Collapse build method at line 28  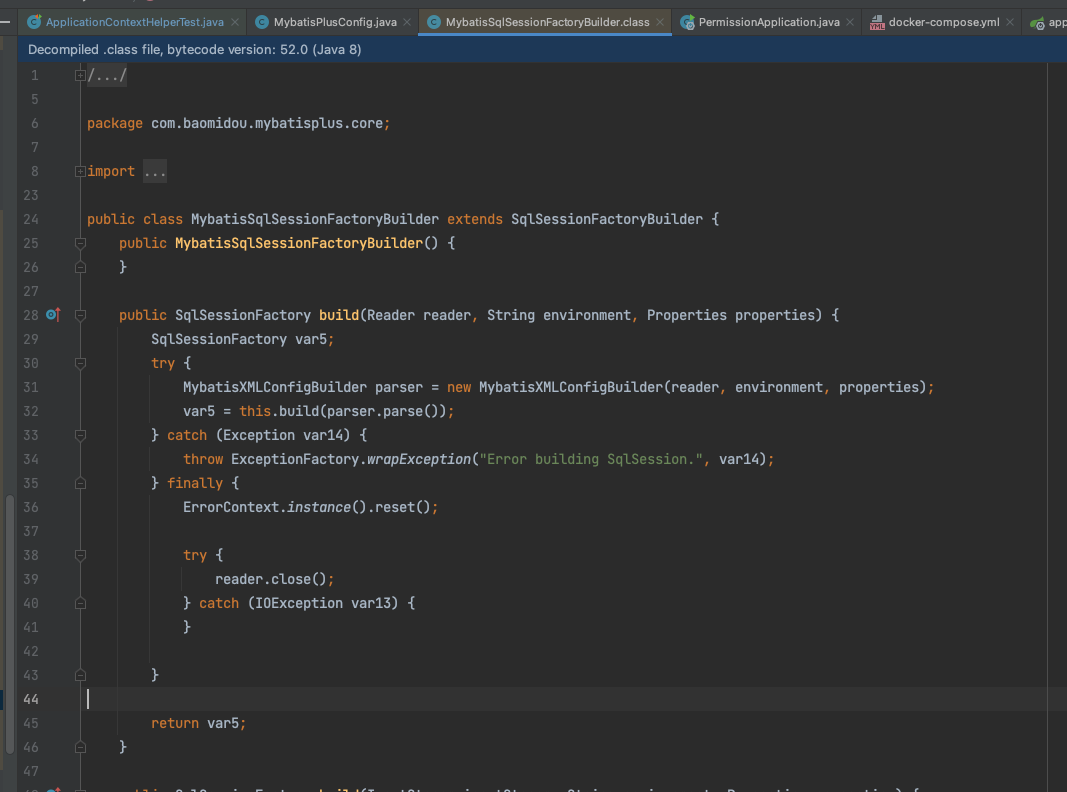coord(80,315)
